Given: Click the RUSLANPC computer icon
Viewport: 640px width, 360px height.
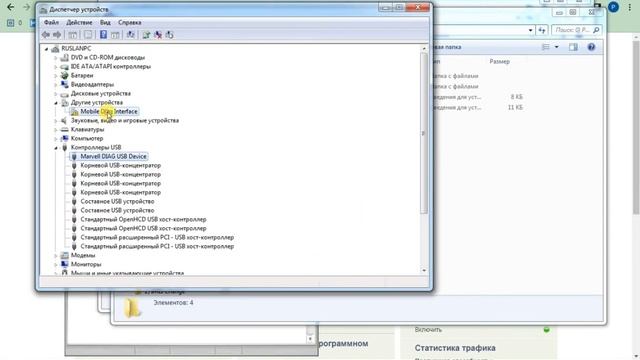Looking at the screenshot, I should [x=55, y=49].
